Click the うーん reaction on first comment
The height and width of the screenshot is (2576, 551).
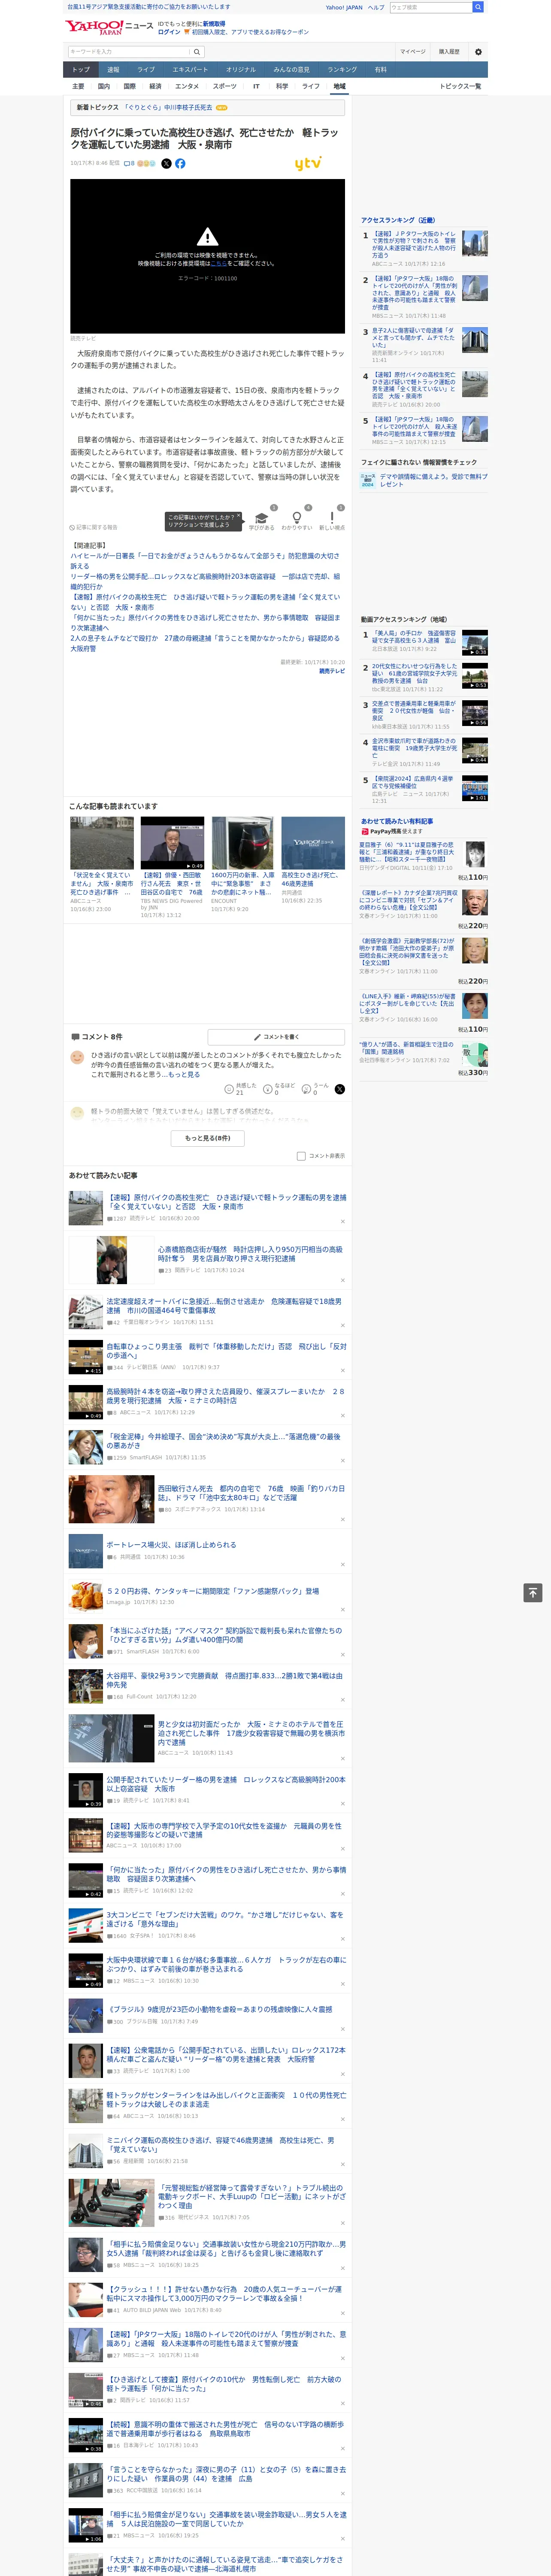click(314, 1088)
